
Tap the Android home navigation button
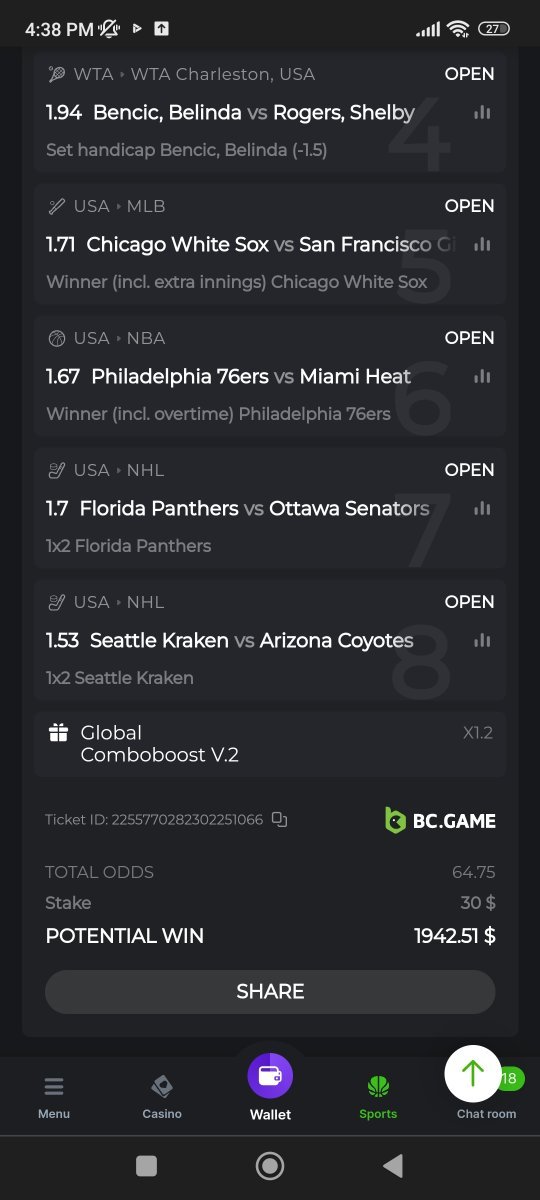pos(270,1166)
